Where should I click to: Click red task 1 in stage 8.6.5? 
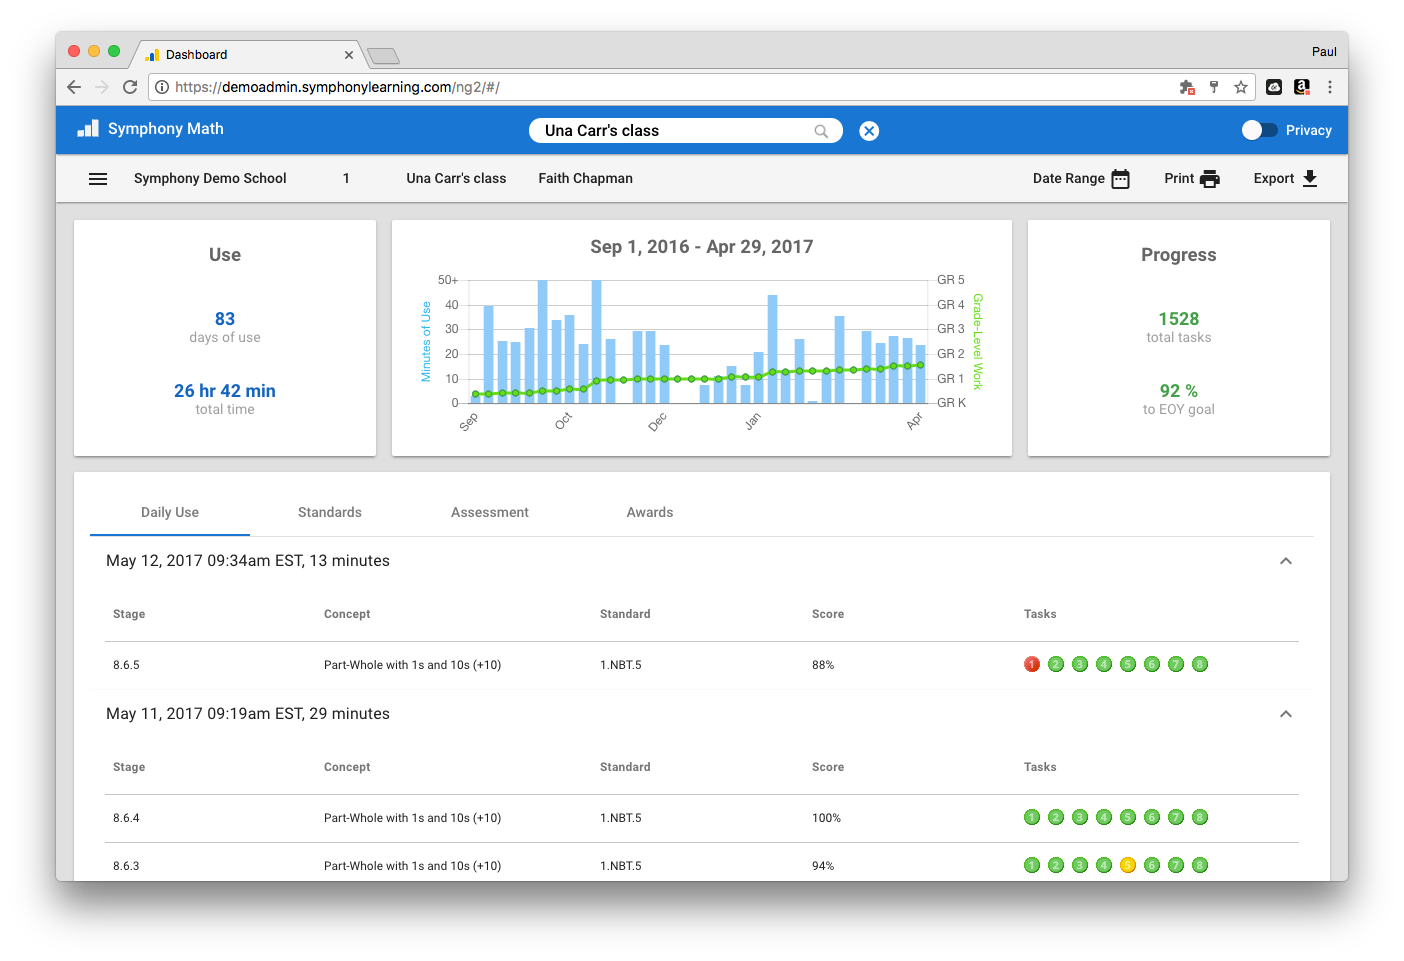tap(1032, 664)
